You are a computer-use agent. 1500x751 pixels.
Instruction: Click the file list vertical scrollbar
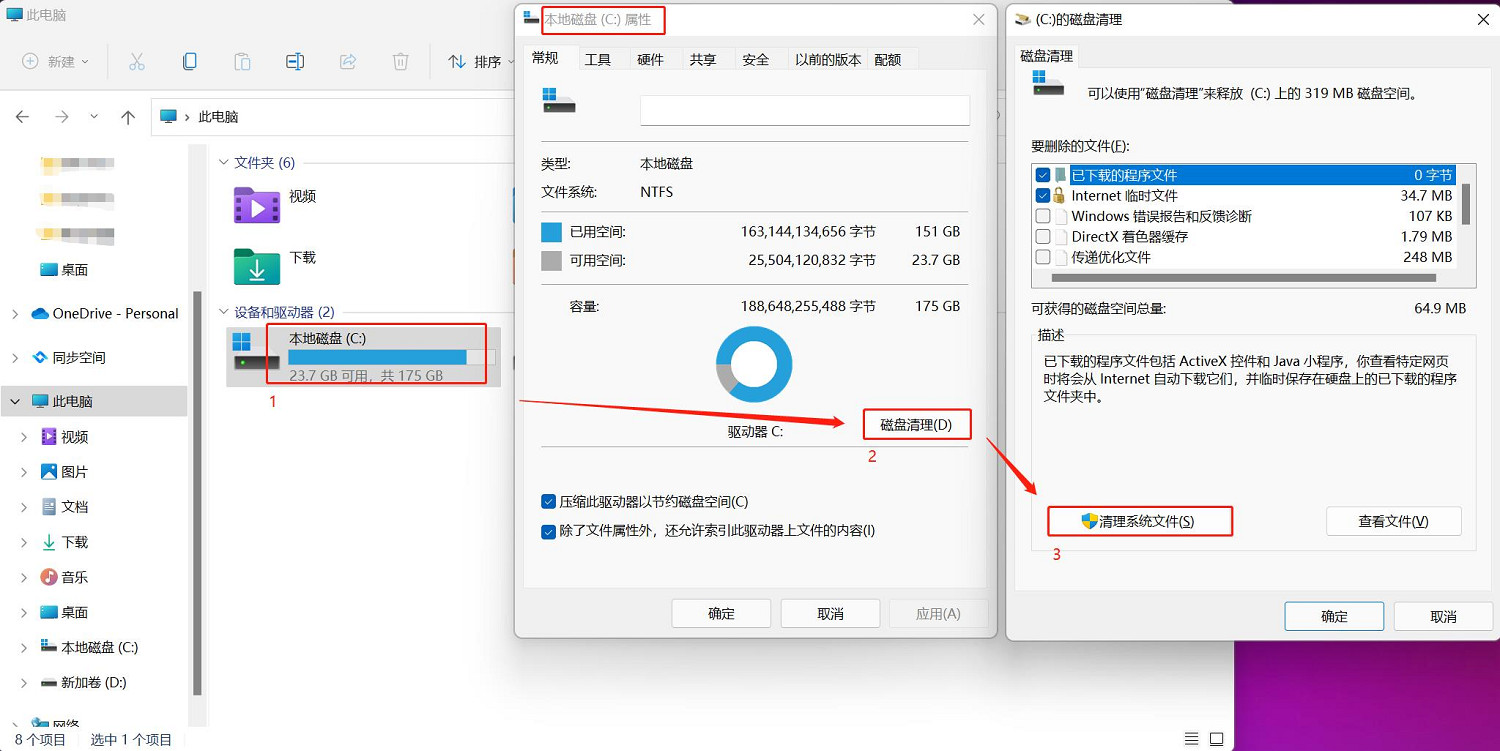coord(1466,205)
